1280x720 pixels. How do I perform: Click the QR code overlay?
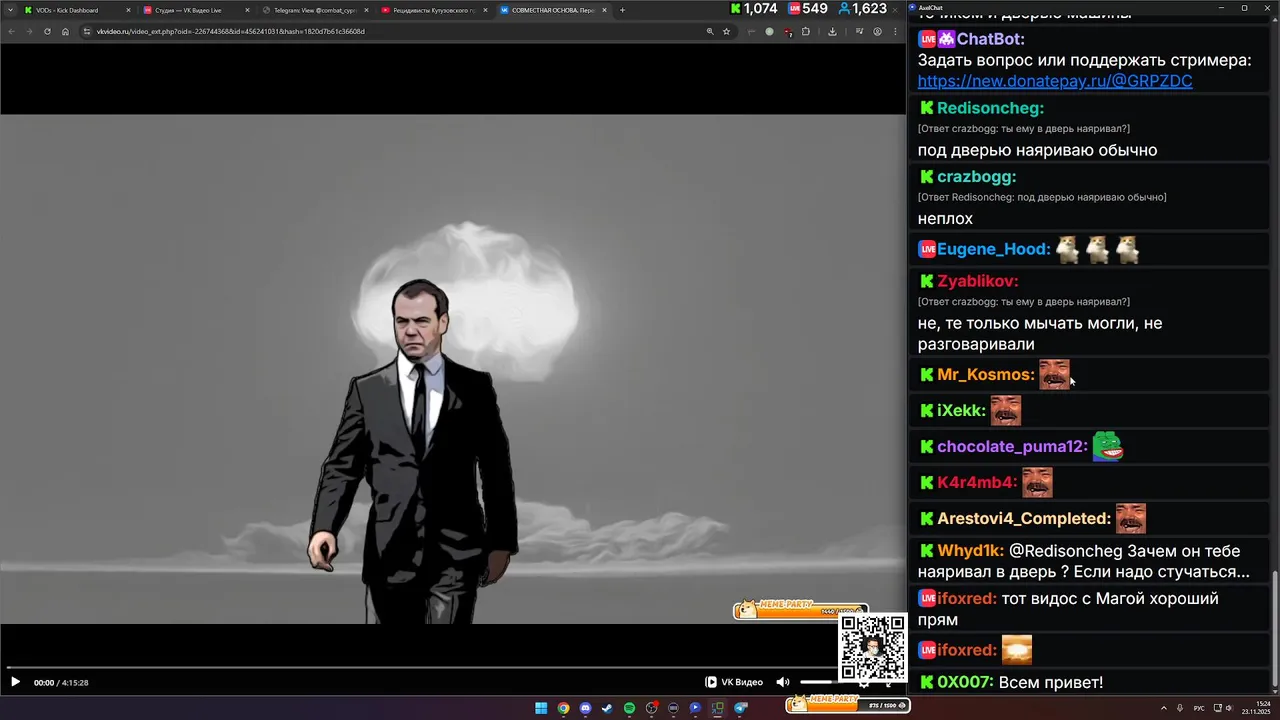[x=872, y=648]
